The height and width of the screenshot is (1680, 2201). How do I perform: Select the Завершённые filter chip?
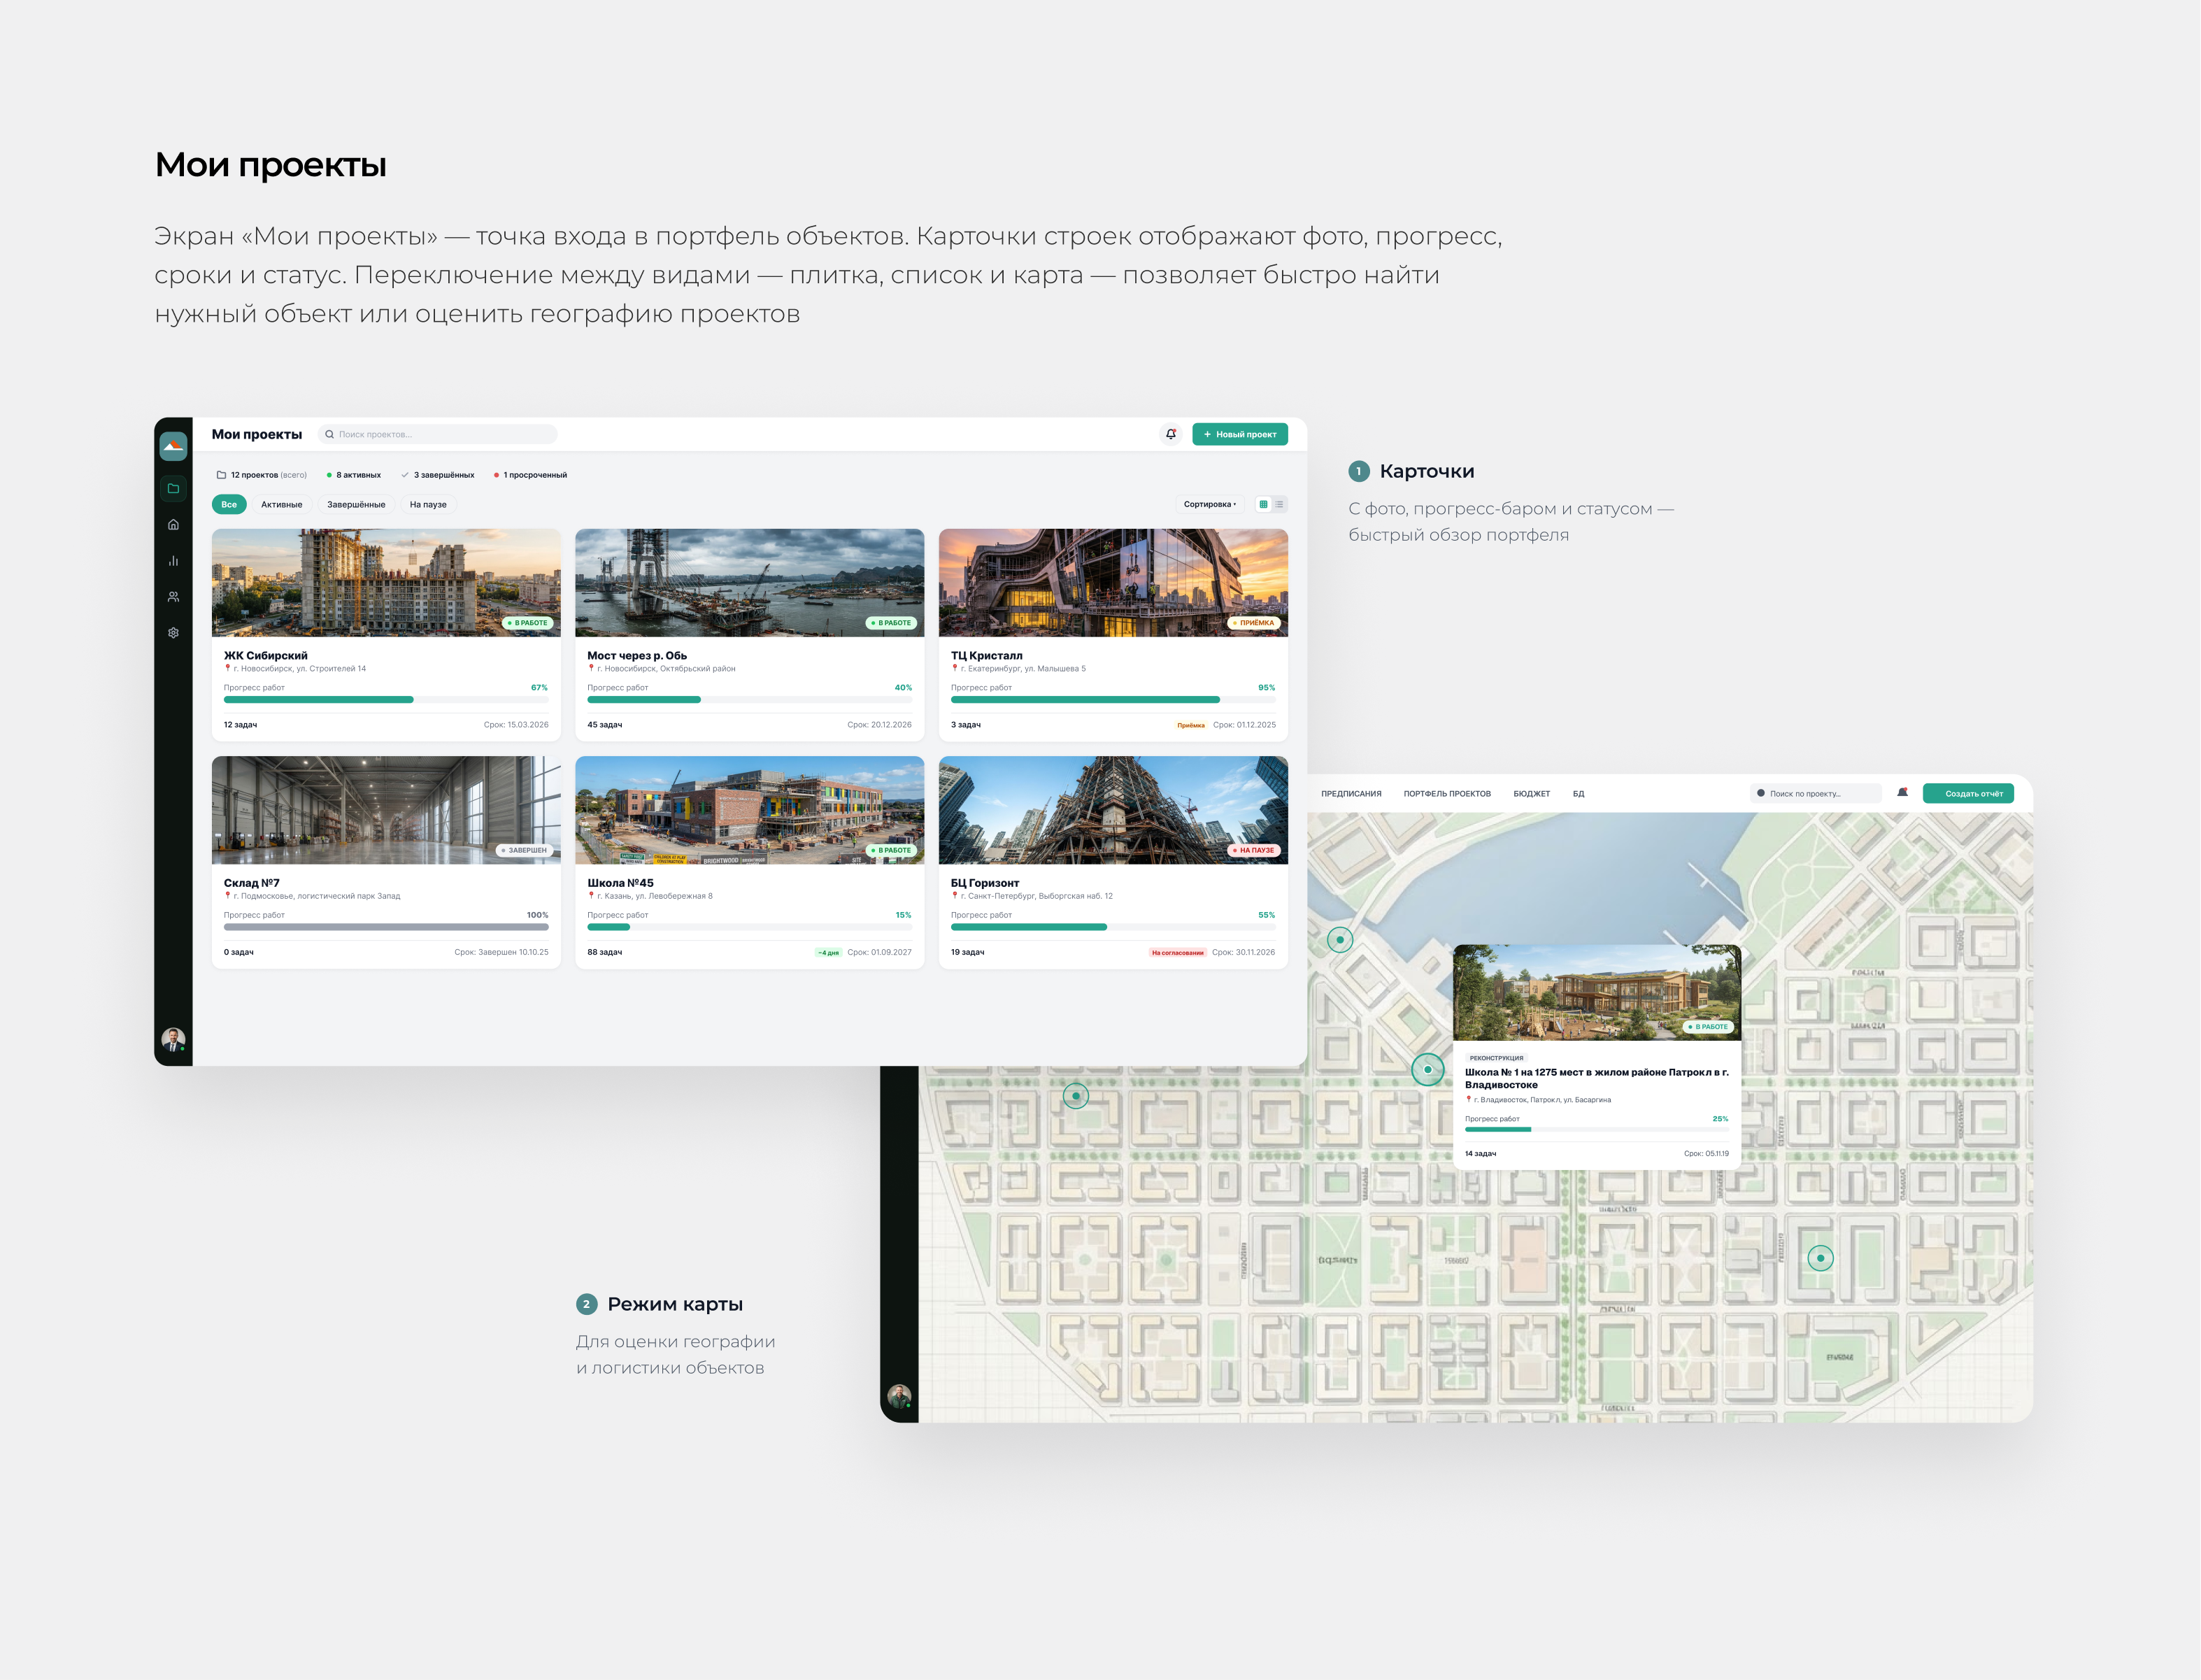[356, 504]
